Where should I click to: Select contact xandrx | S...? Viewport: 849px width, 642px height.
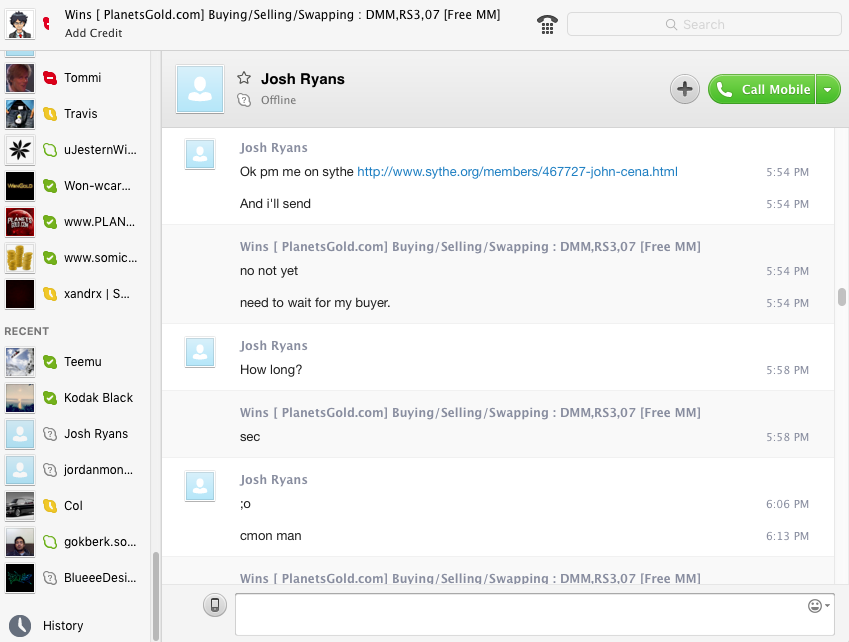coord(75,294)
